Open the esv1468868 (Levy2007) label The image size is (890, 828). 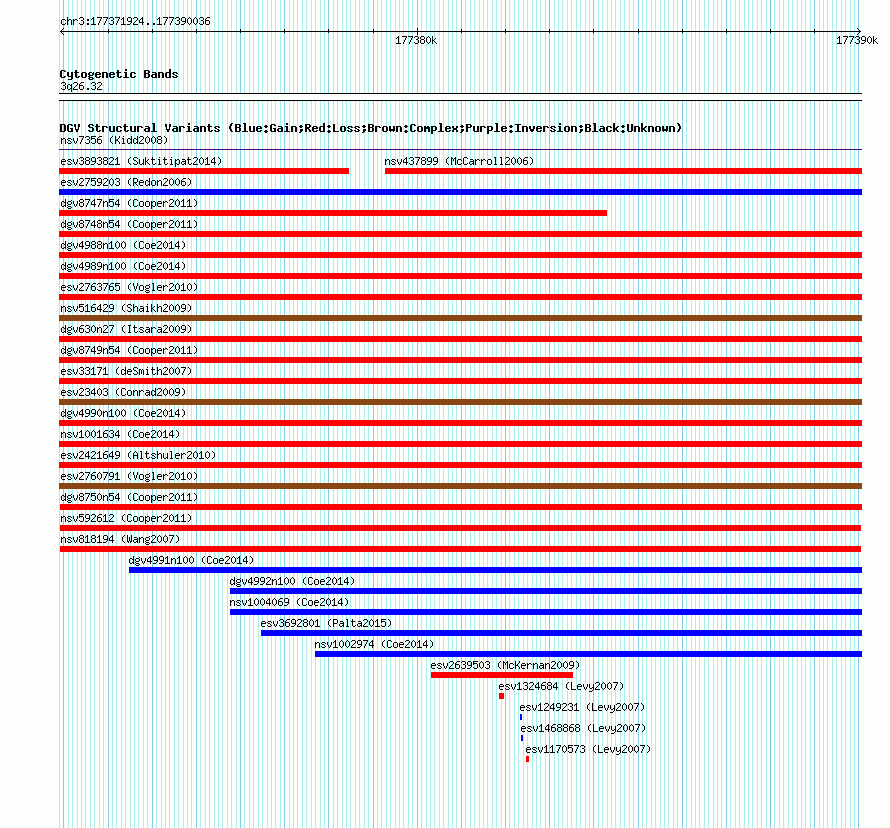pos(583,728)
